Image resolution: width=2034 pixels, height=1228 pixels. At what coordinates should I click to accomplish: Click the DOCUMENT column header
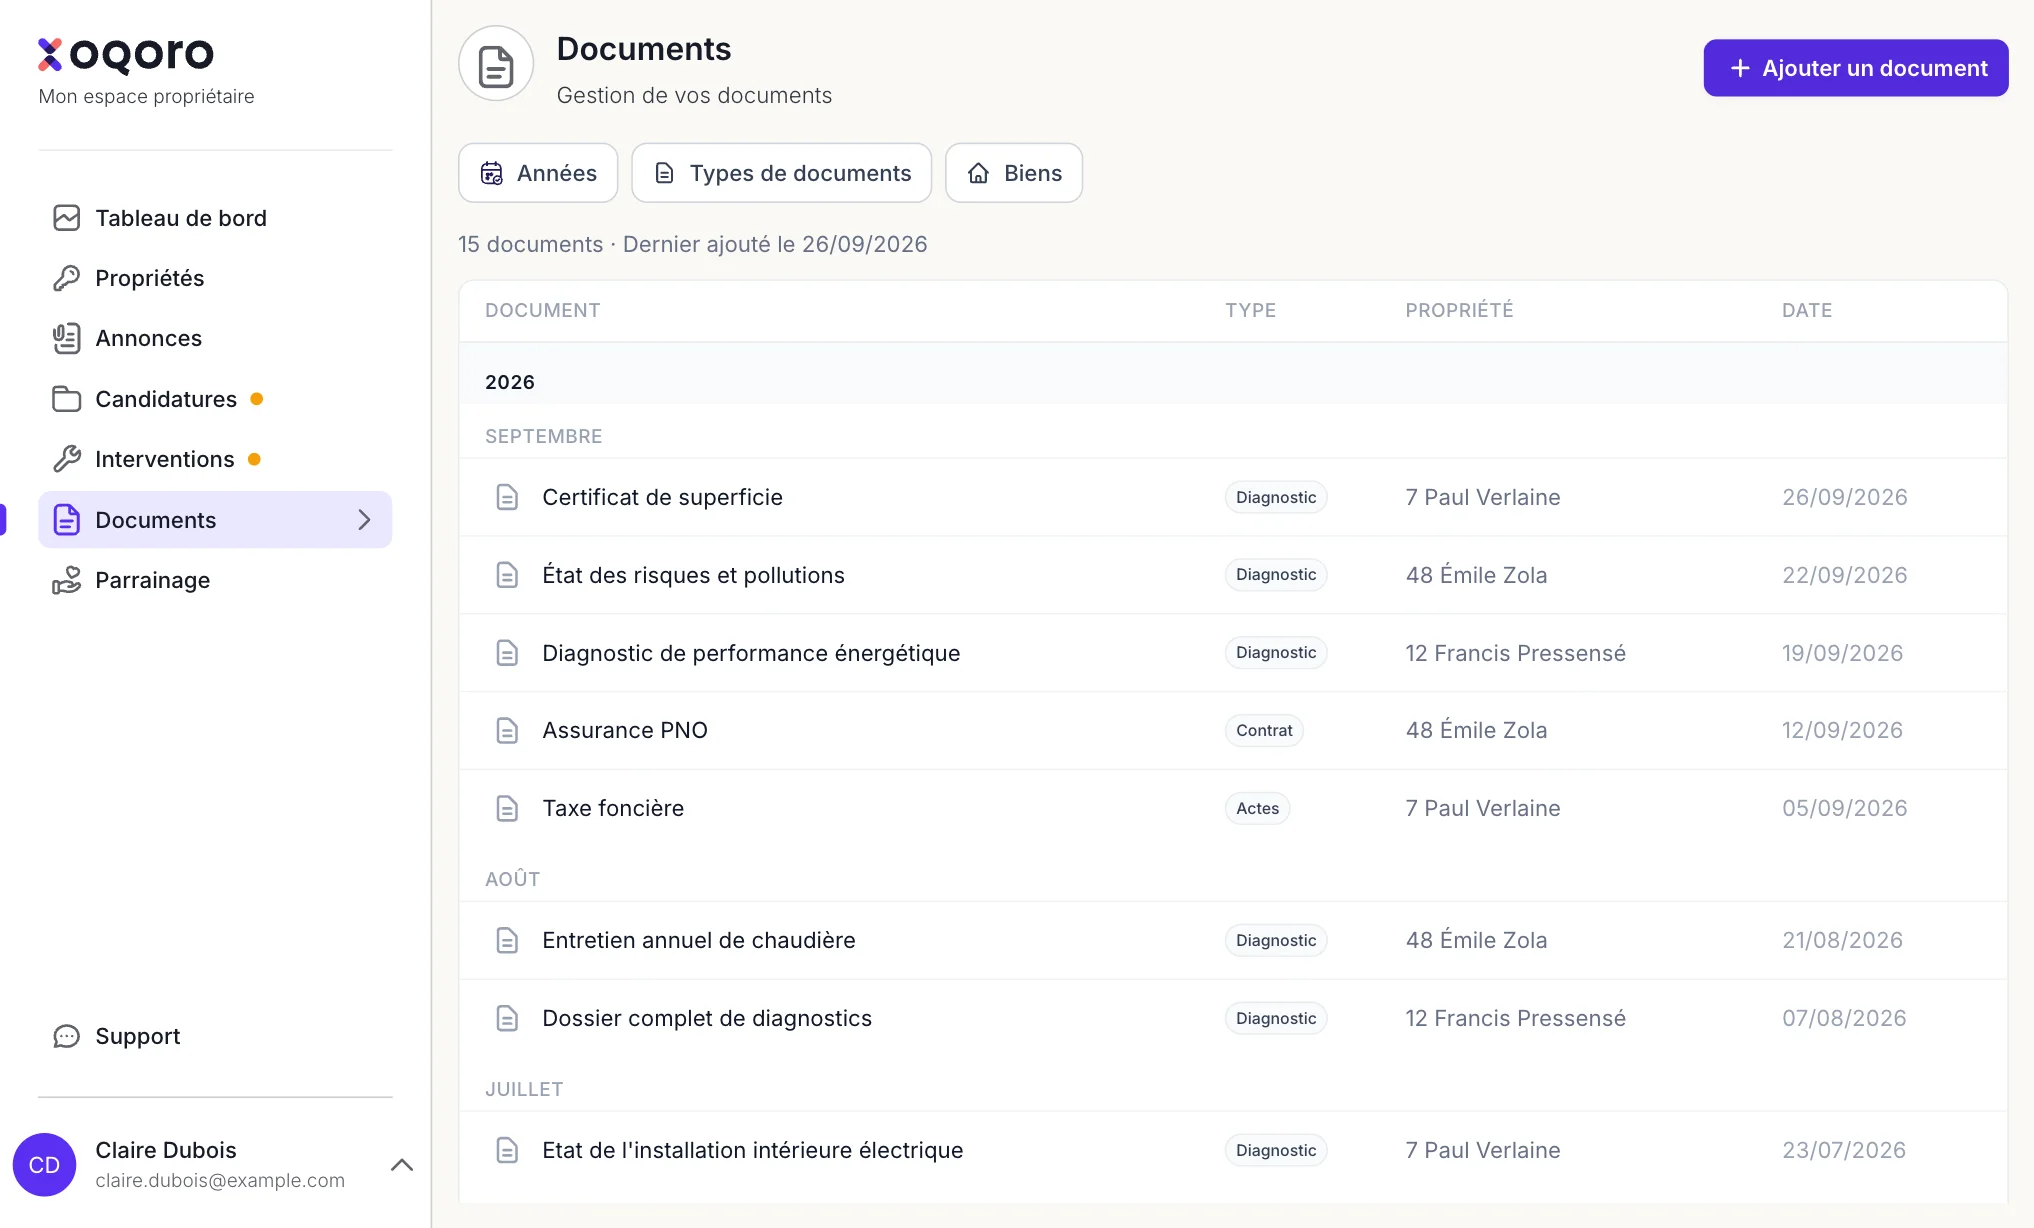click(543, 310)
